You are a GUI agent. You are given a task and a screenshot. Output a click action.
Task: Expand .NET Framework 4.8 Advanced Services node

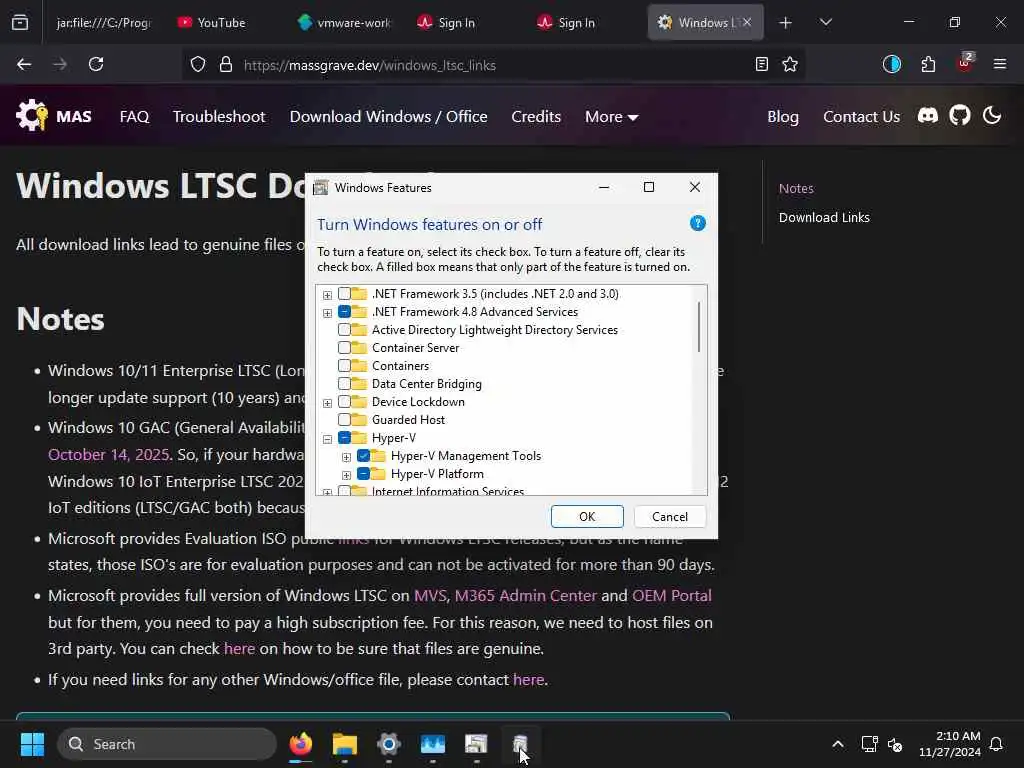coord(327,313)
